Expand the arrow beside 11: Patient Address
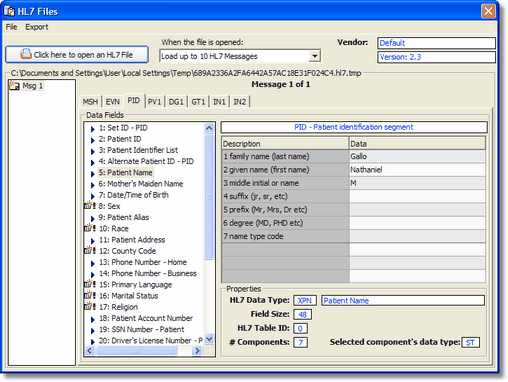 click(x=93, y=241)
